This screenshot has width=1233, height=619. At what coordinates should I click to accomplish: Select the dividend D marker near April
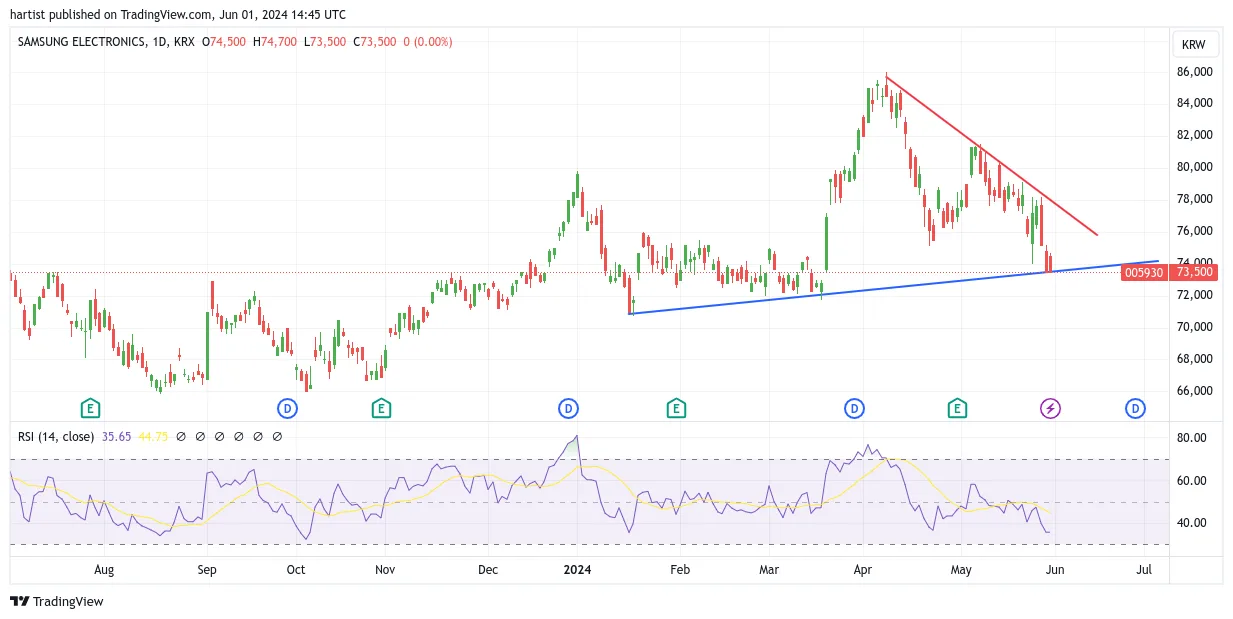pos(854,408)
